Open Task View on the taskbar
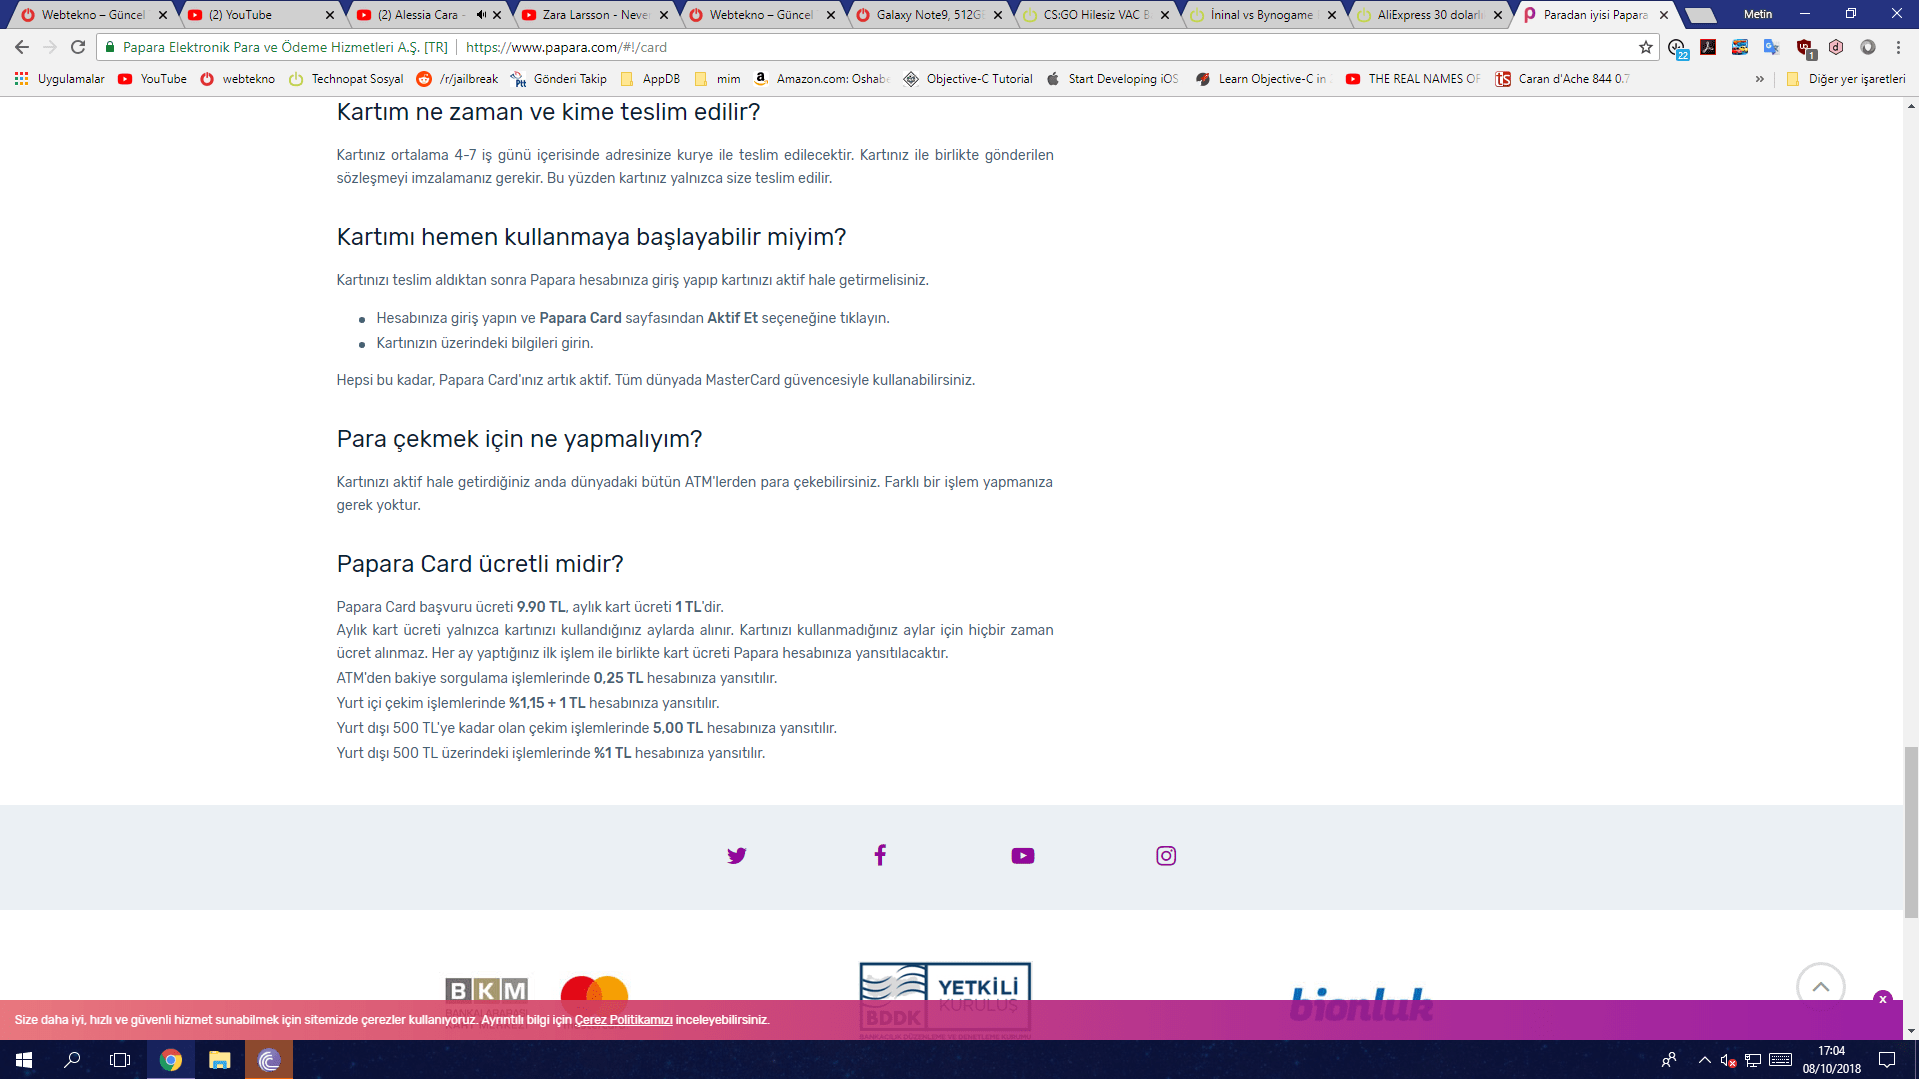1919x1079 pixels. point(120,1060)
